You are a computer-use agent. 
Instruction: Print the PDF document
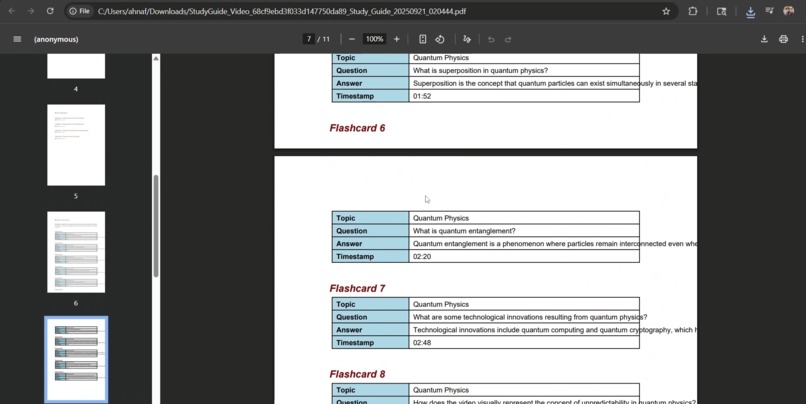pos(783,39)
